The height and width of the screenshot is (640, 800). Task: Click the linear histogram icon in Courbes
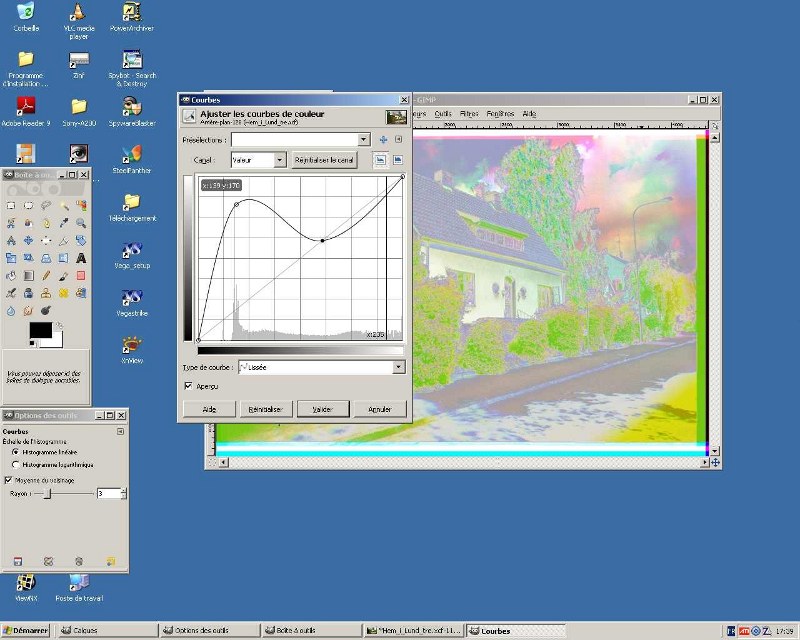380,160
